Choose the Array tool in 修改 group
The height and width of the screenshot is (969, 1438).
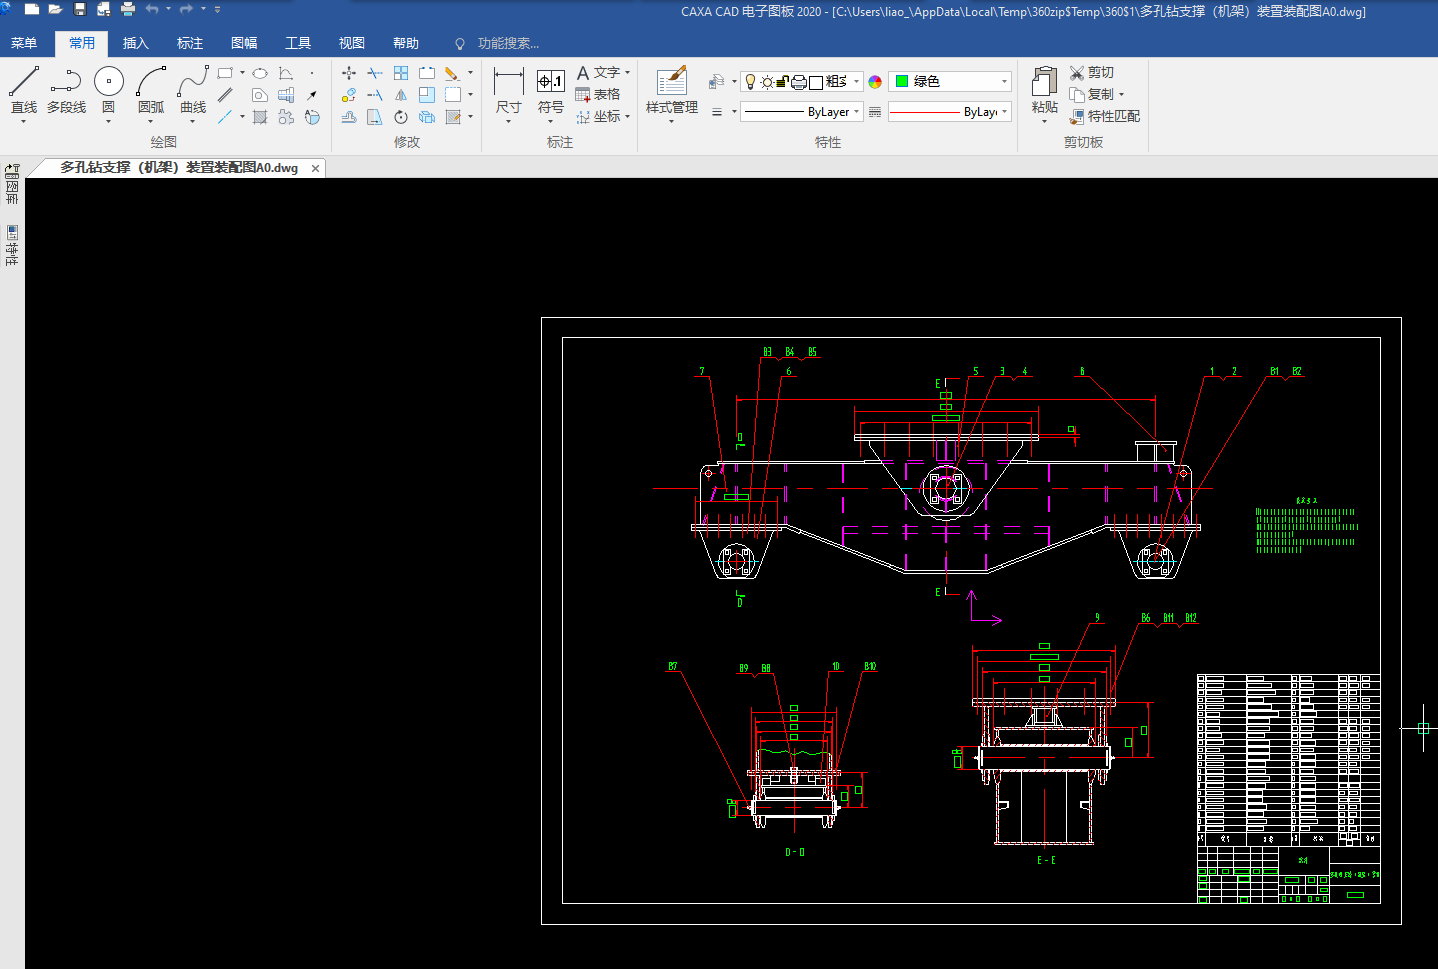[401, 73]
